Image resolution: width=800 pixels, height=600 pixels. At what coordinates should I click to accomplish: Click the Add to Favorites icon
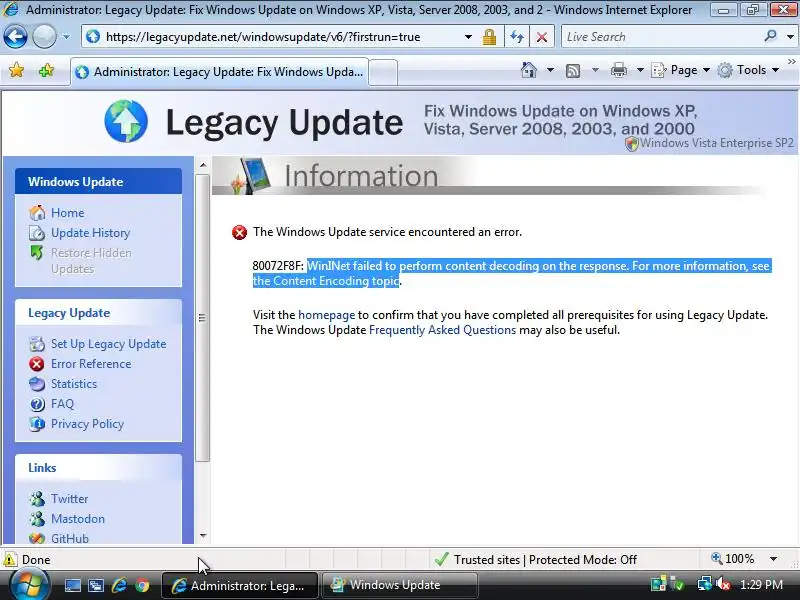[x=46, y=70]
